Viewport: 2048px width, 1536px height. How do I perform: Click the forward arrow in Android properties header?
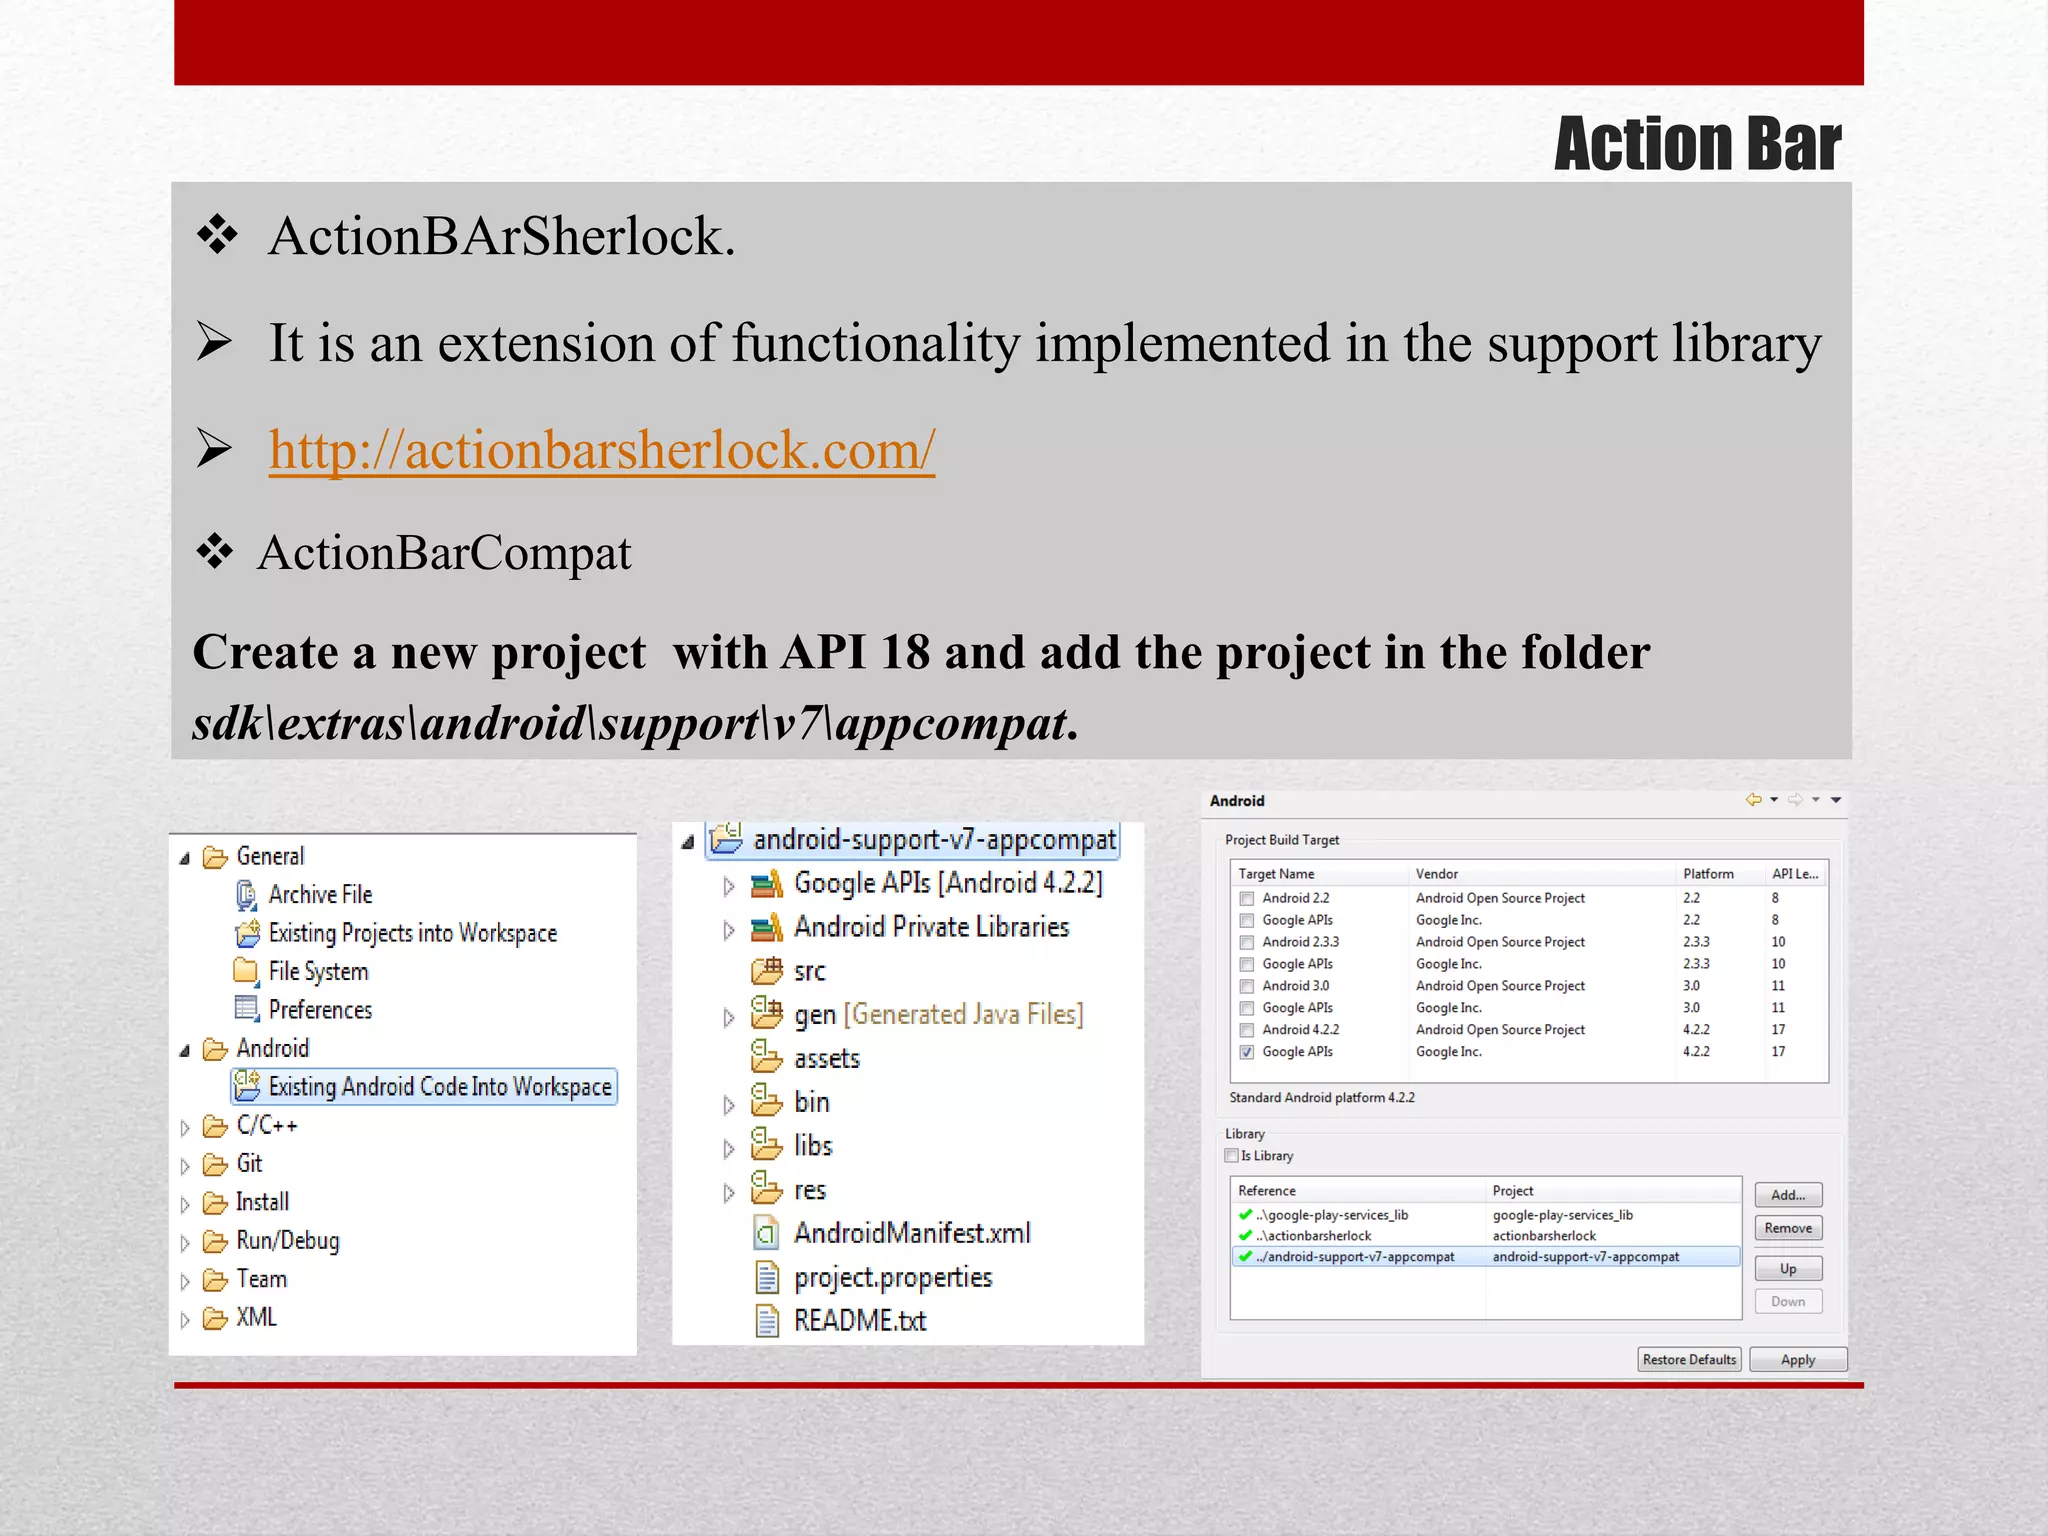pos(1796,799)
